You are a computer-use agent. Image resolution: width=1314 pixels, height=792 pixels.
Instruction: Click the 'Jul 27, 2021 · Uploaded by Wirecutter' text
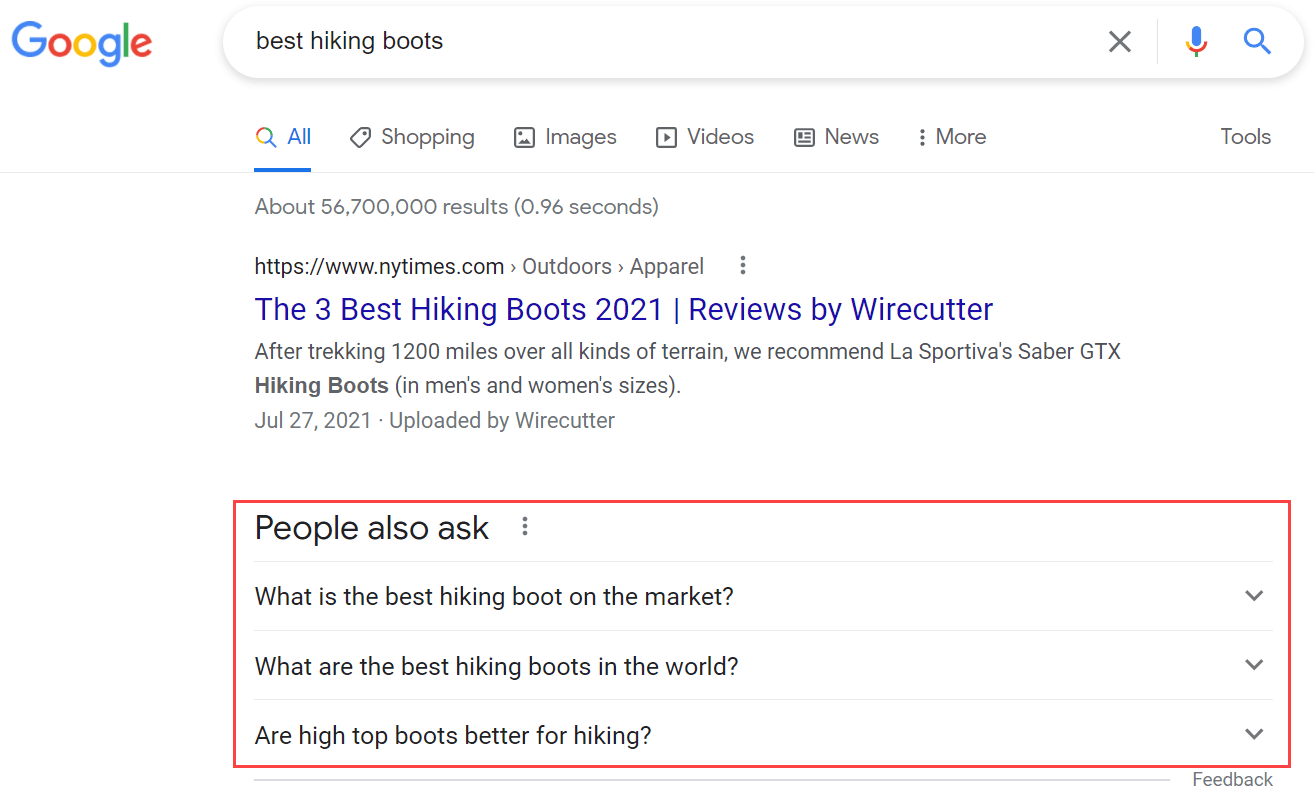pyautogui.click(x=435, y=420)
